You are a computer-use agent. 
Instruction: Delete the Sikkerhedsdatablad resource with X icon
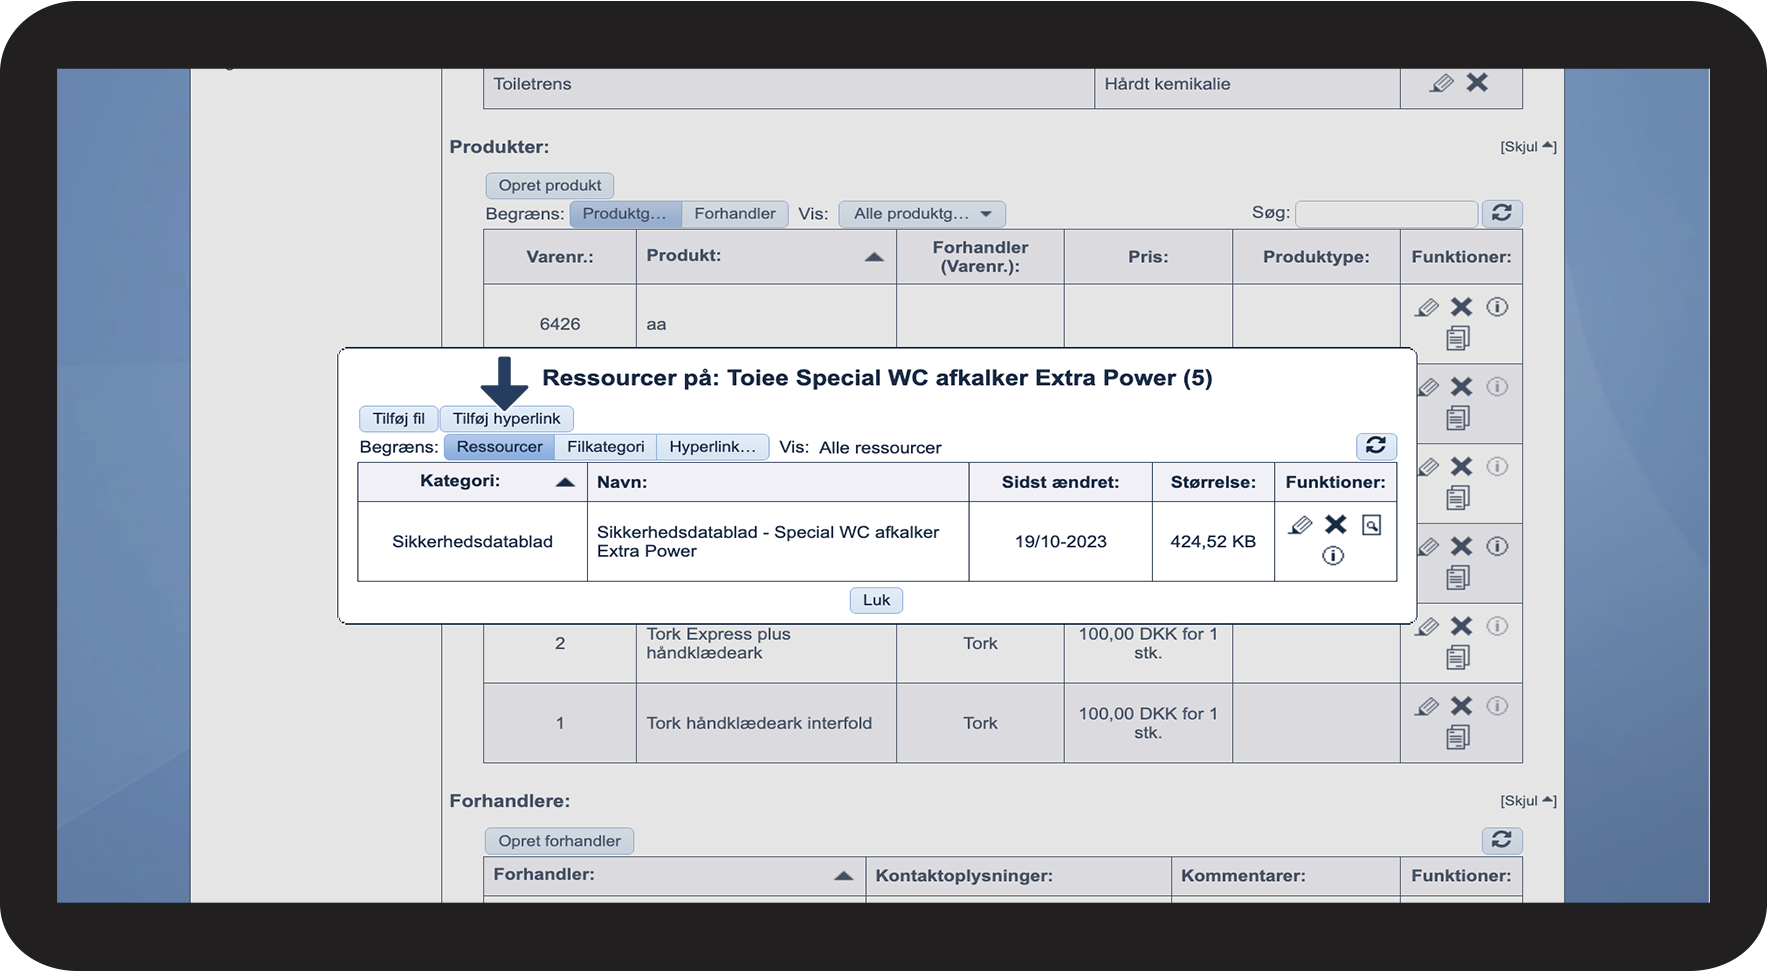pyautogui.click(x=1336, y=524)
